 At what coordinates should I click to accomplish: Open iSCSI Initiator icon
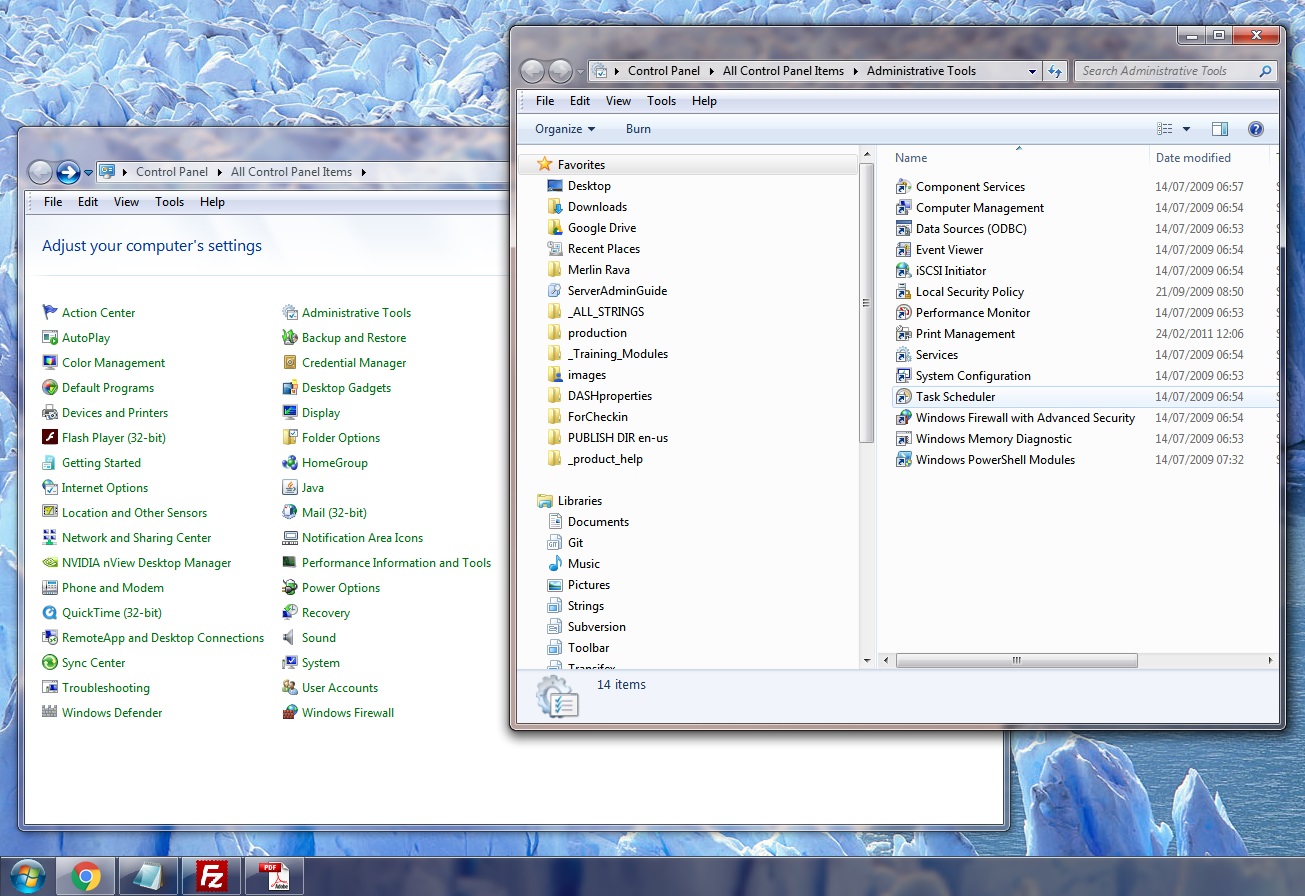(903, 271)
